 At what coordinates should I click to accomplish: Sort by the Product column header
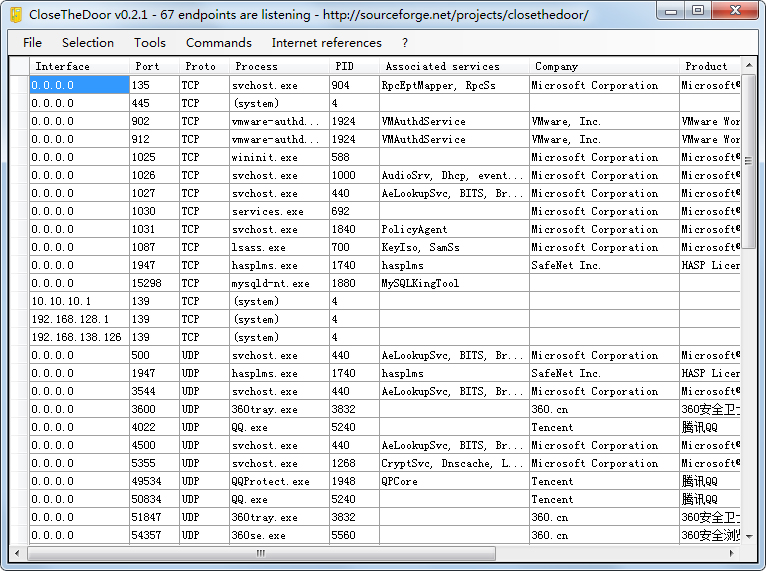coord(709,66)
